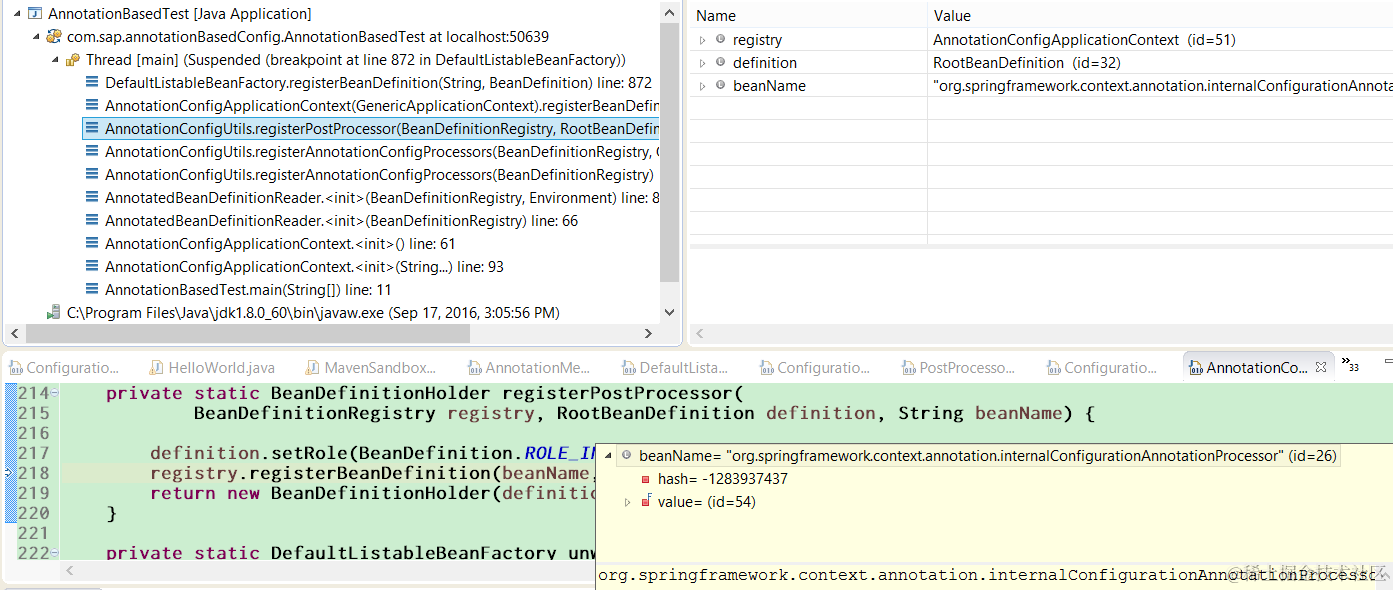Click the Debug view horizontal scrollbar left arrow
Image resolution: width=1393 pixels, height=590 pixels.
12,334
